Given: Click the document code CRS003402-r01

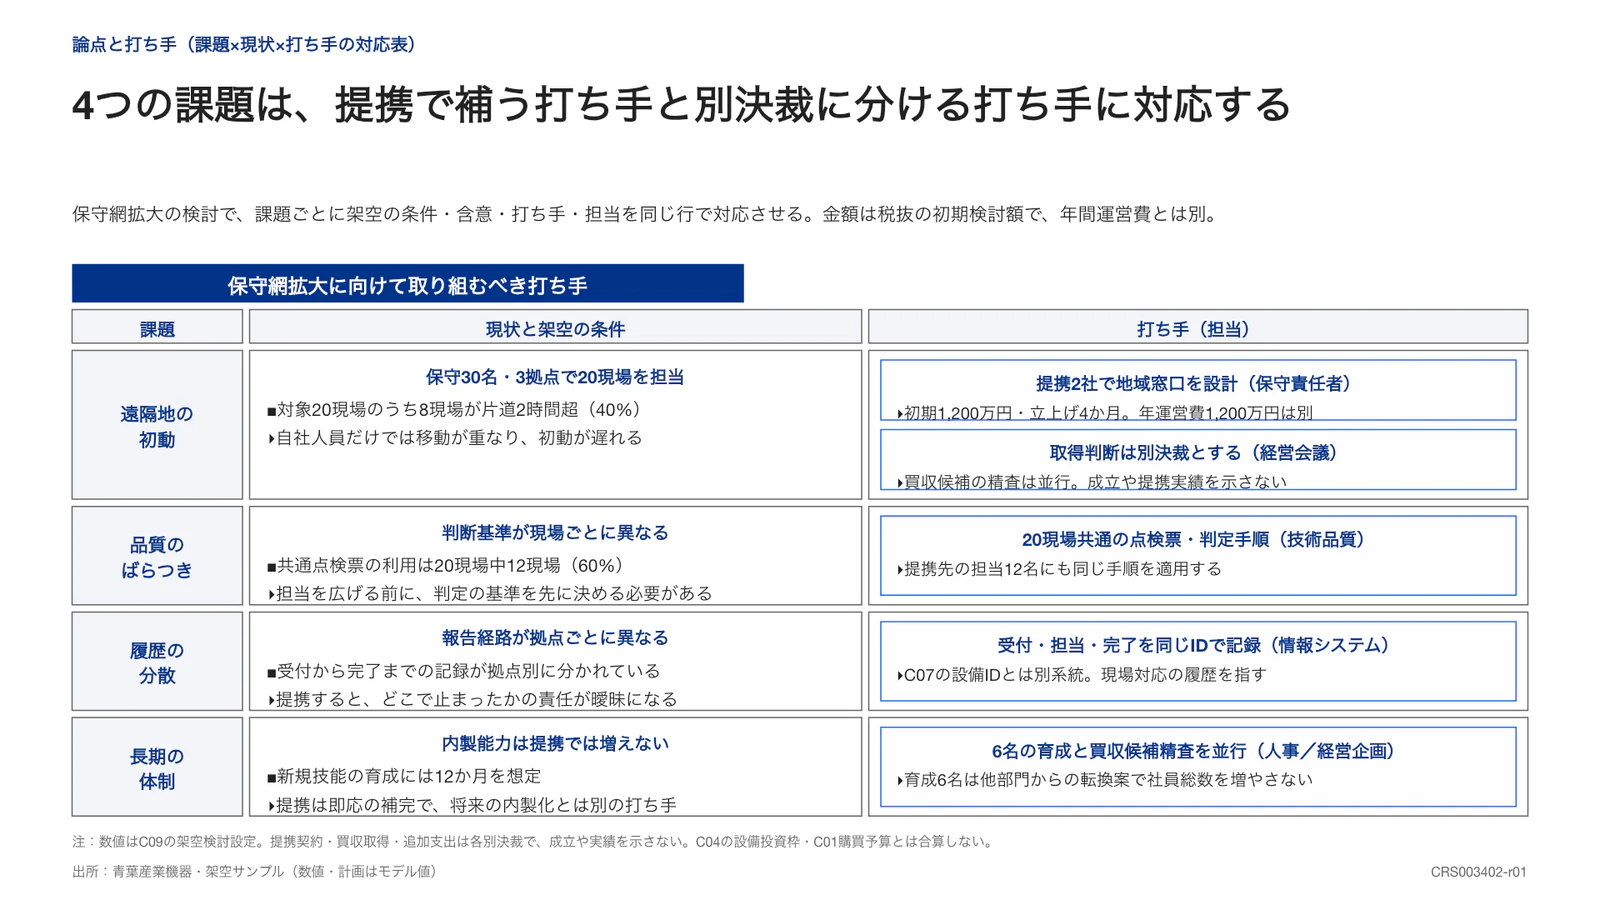Looking at the screenshot, I should pyautogui.click(x=1478, y=872).
